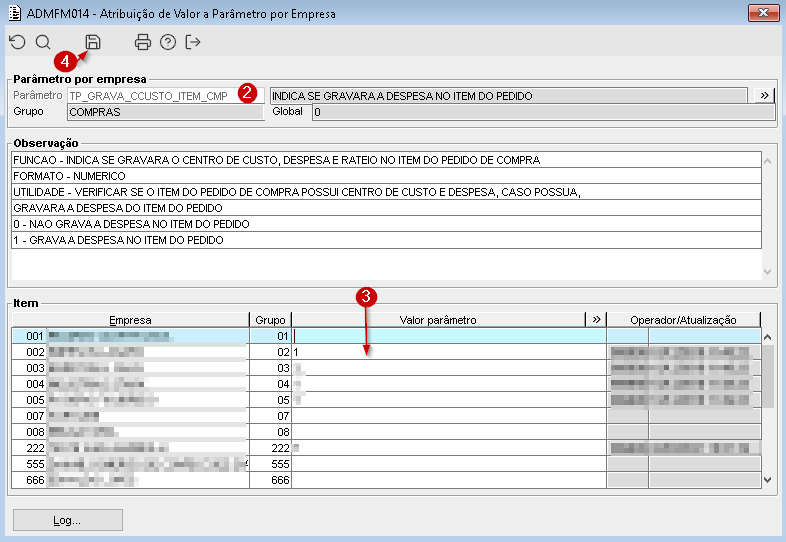Click Valor parâmetro cell of empresa 005
This screenshot has width=786, height=542.
(449, 400)
